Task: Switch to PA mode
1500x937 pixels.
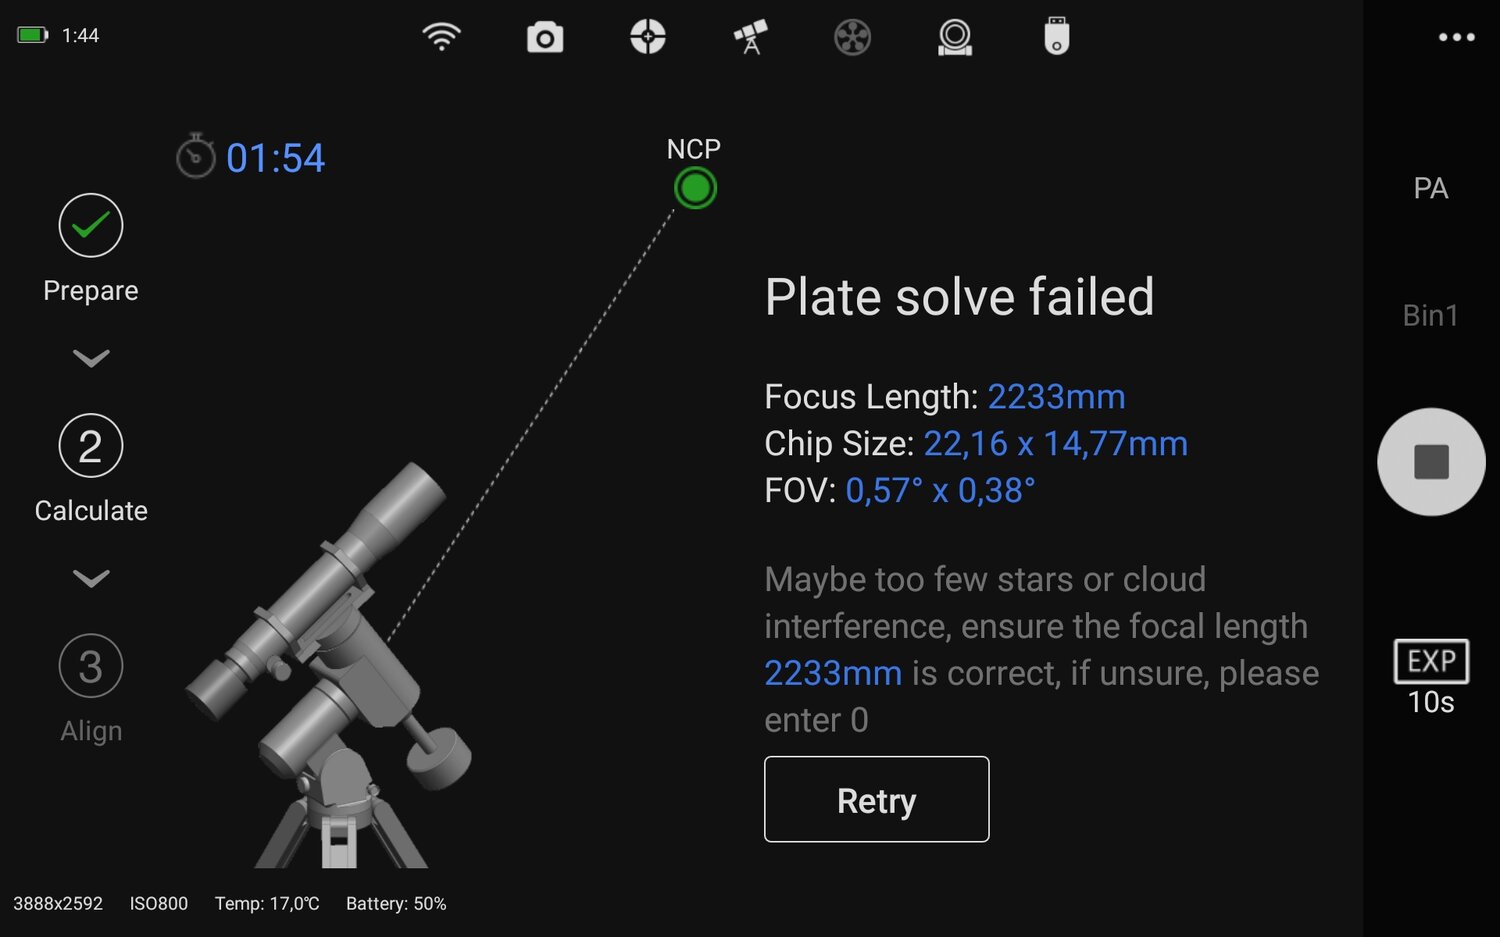Action: tap(1432, 188)
